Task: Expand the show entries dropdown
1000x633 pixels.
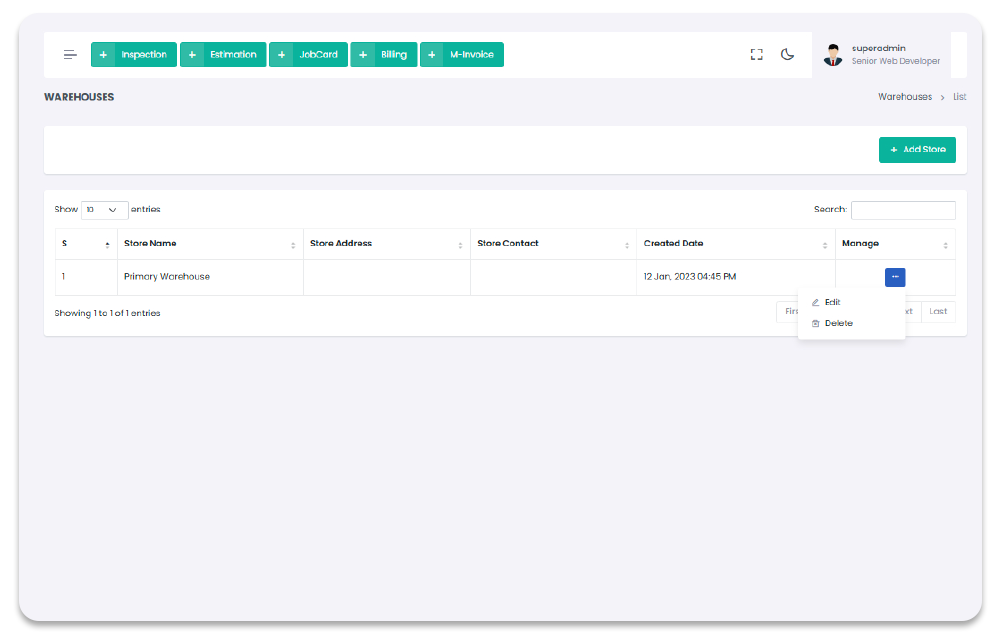Action: (104, 210)
